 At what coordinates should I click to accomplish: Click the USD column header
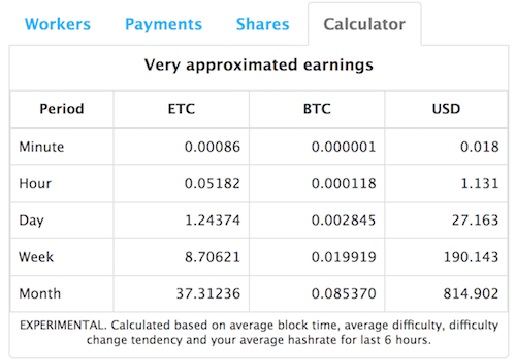446,109
